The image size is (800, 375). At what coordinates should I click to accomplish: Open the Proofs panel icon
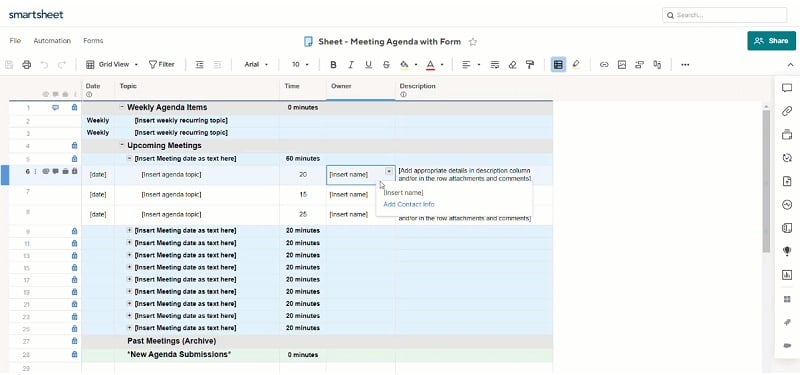pyautogui.click(x=787, y=135)
